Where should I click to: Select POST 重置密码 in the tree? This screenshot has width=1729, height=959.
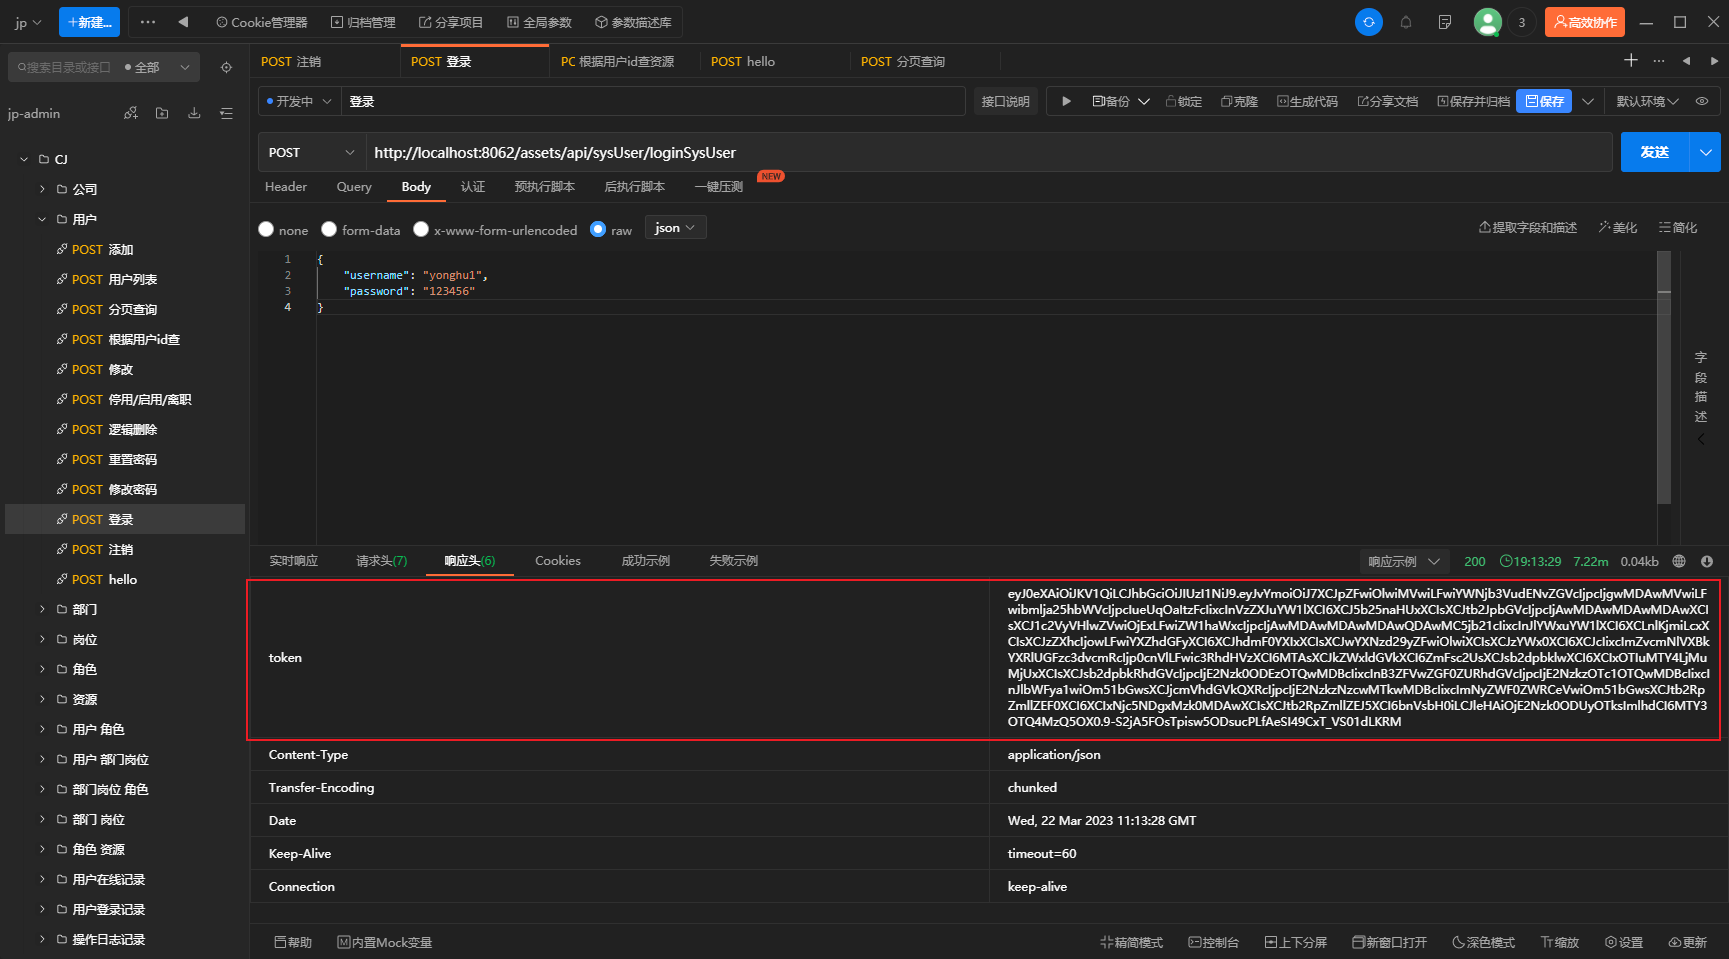point(125,459)
